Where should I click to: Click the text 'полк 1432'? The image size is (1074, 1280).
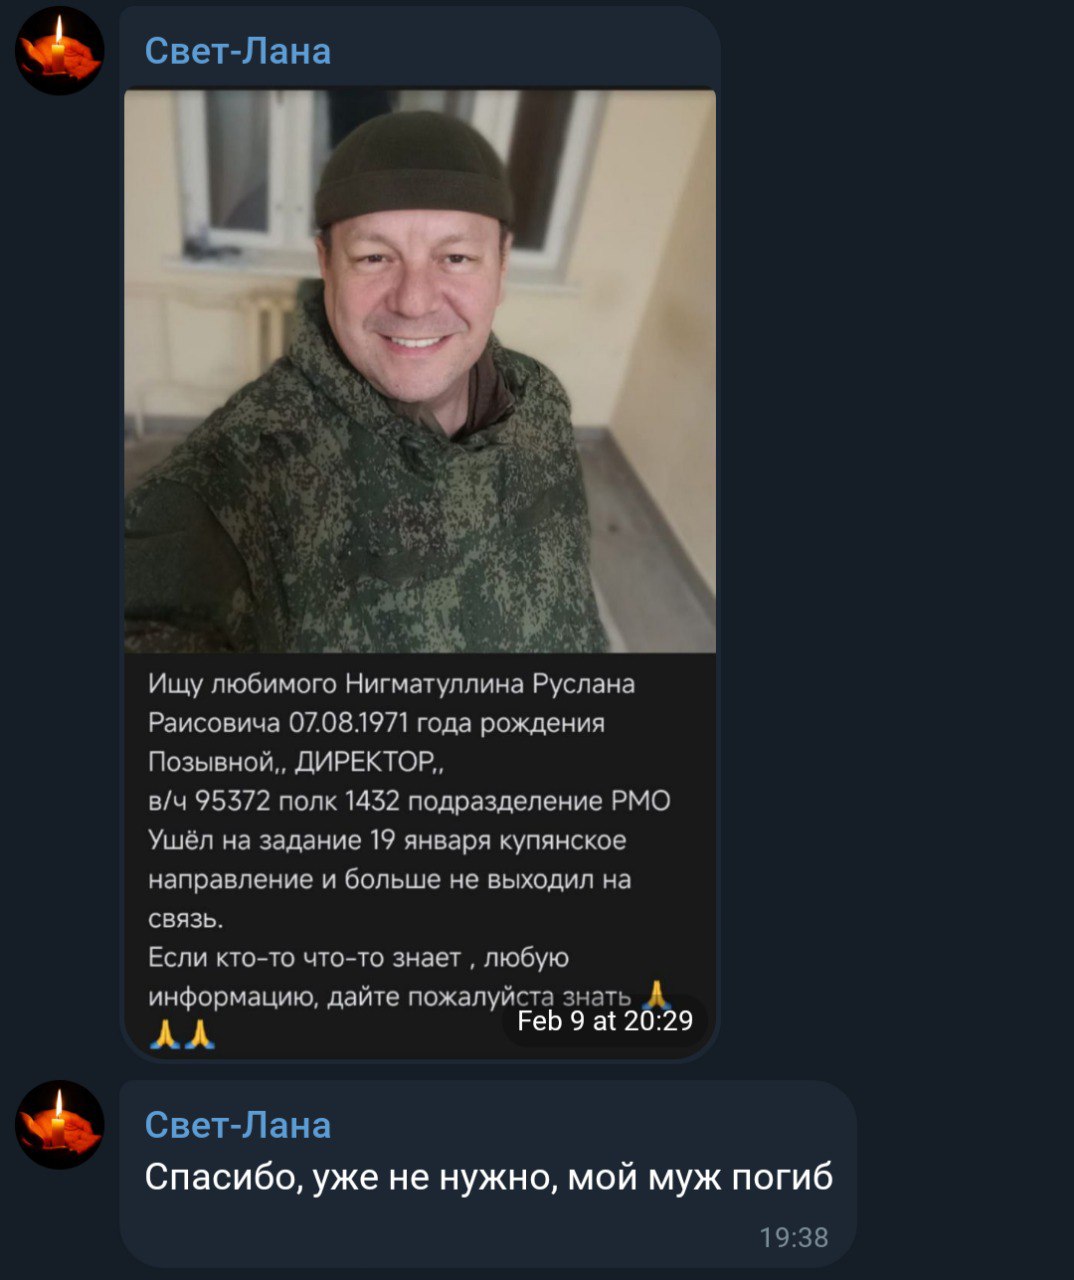(339, 801)
